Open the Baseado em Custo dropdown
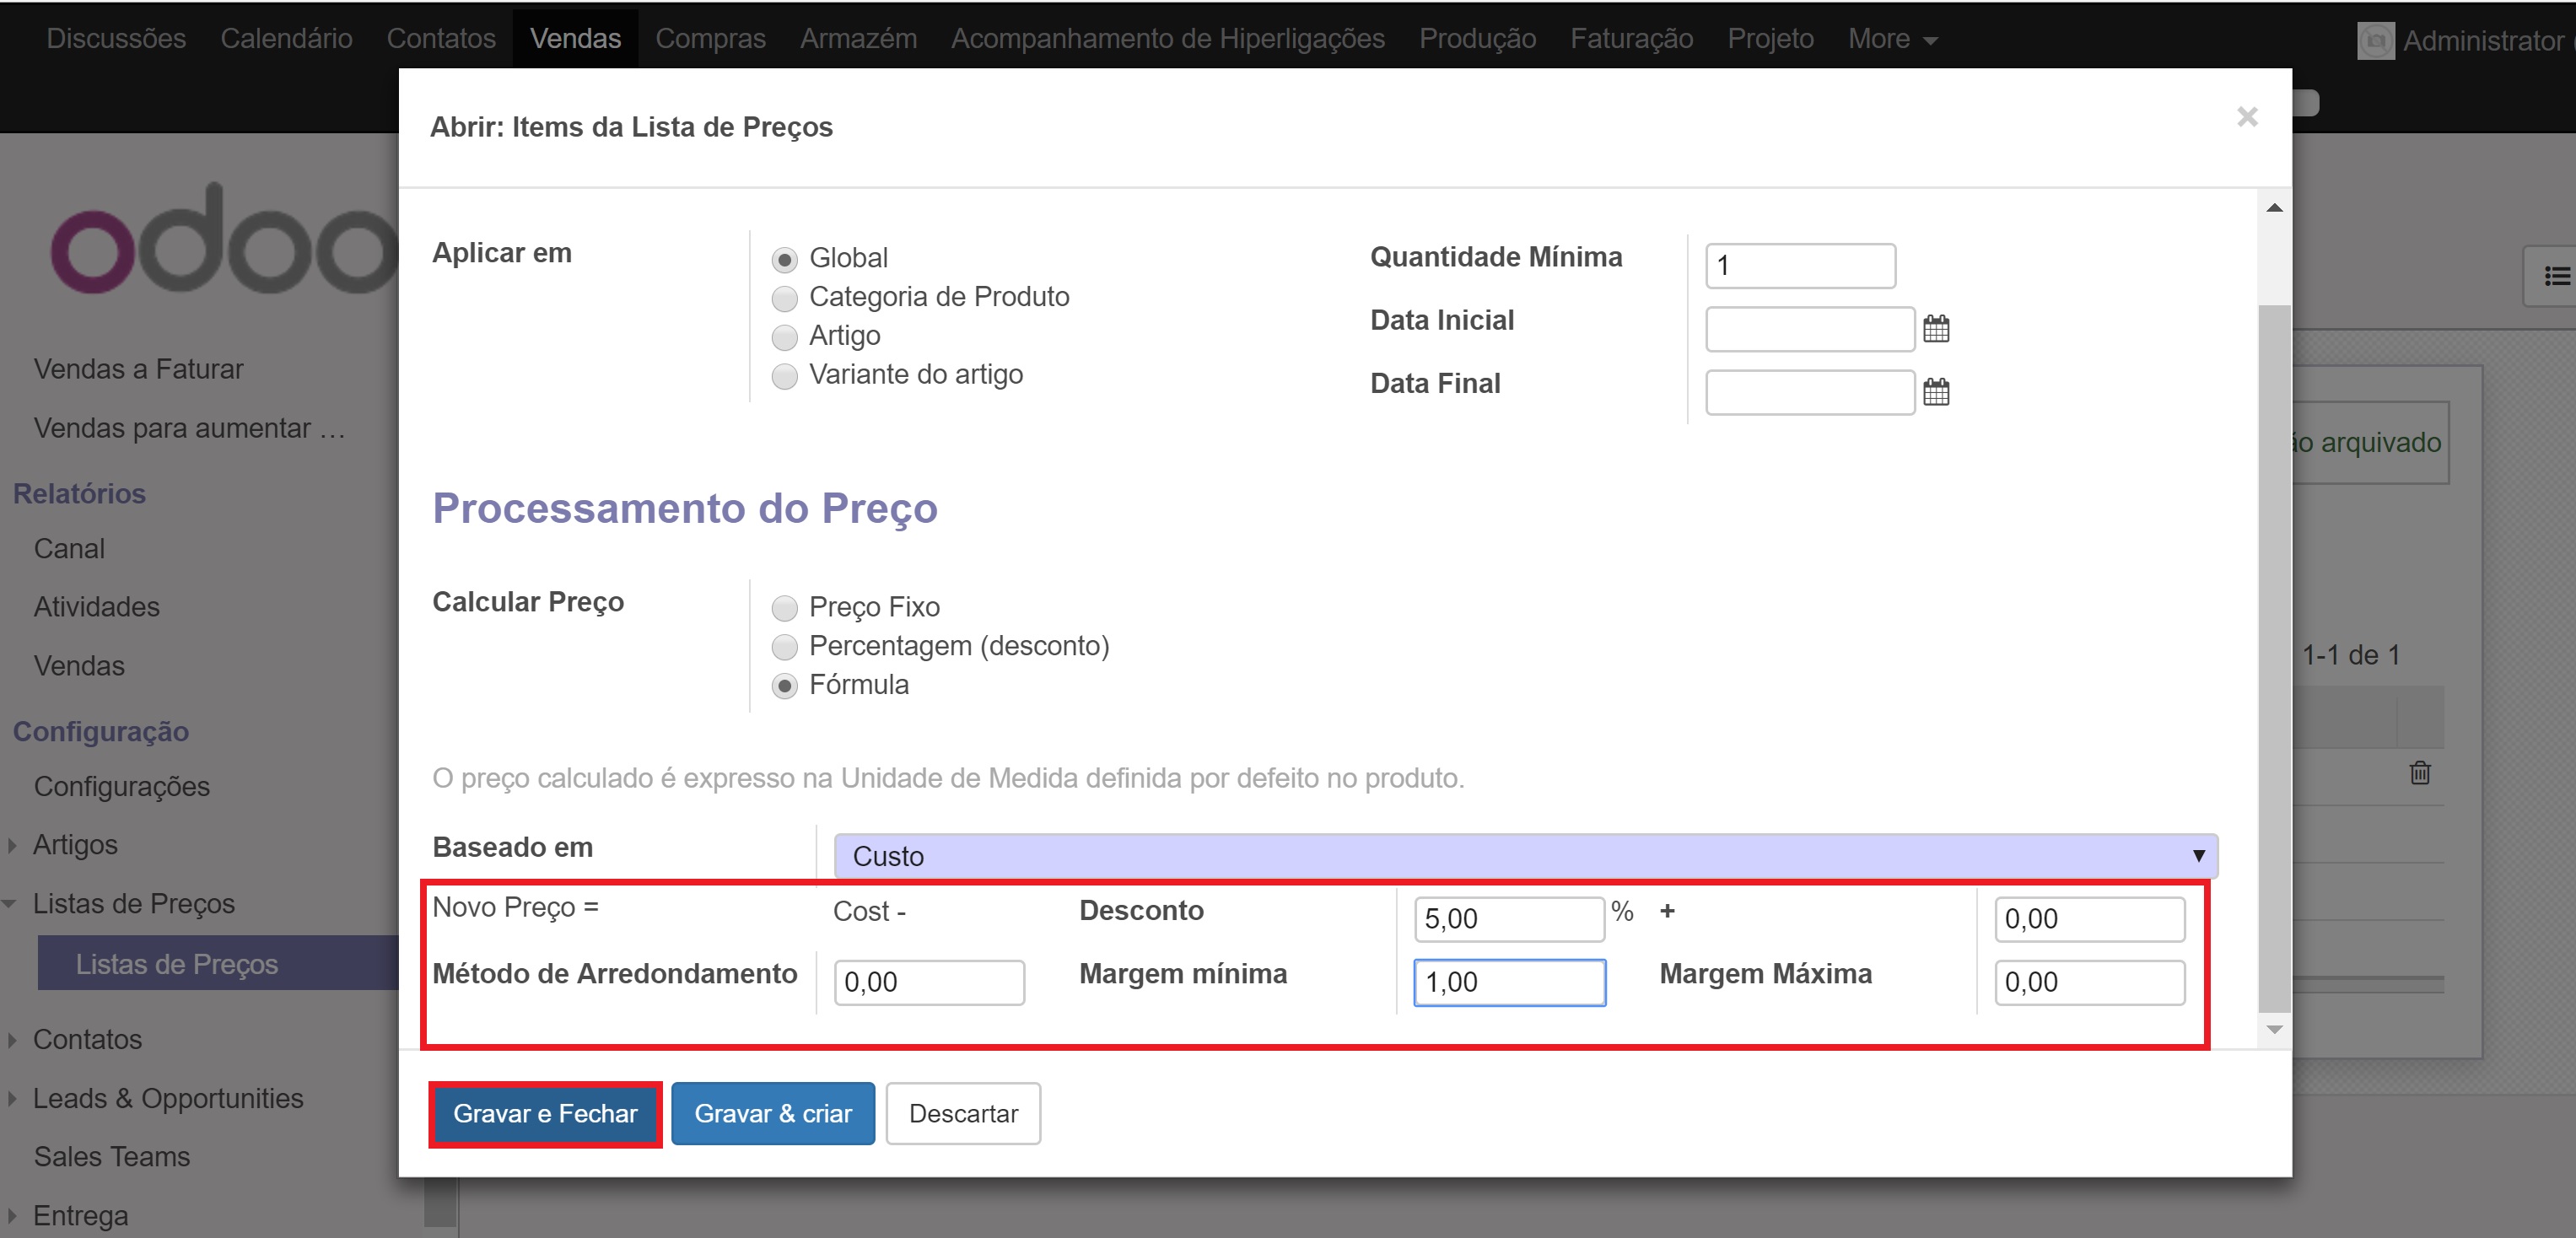This screenshot has width=2576, height=1238. [1525, 856]
